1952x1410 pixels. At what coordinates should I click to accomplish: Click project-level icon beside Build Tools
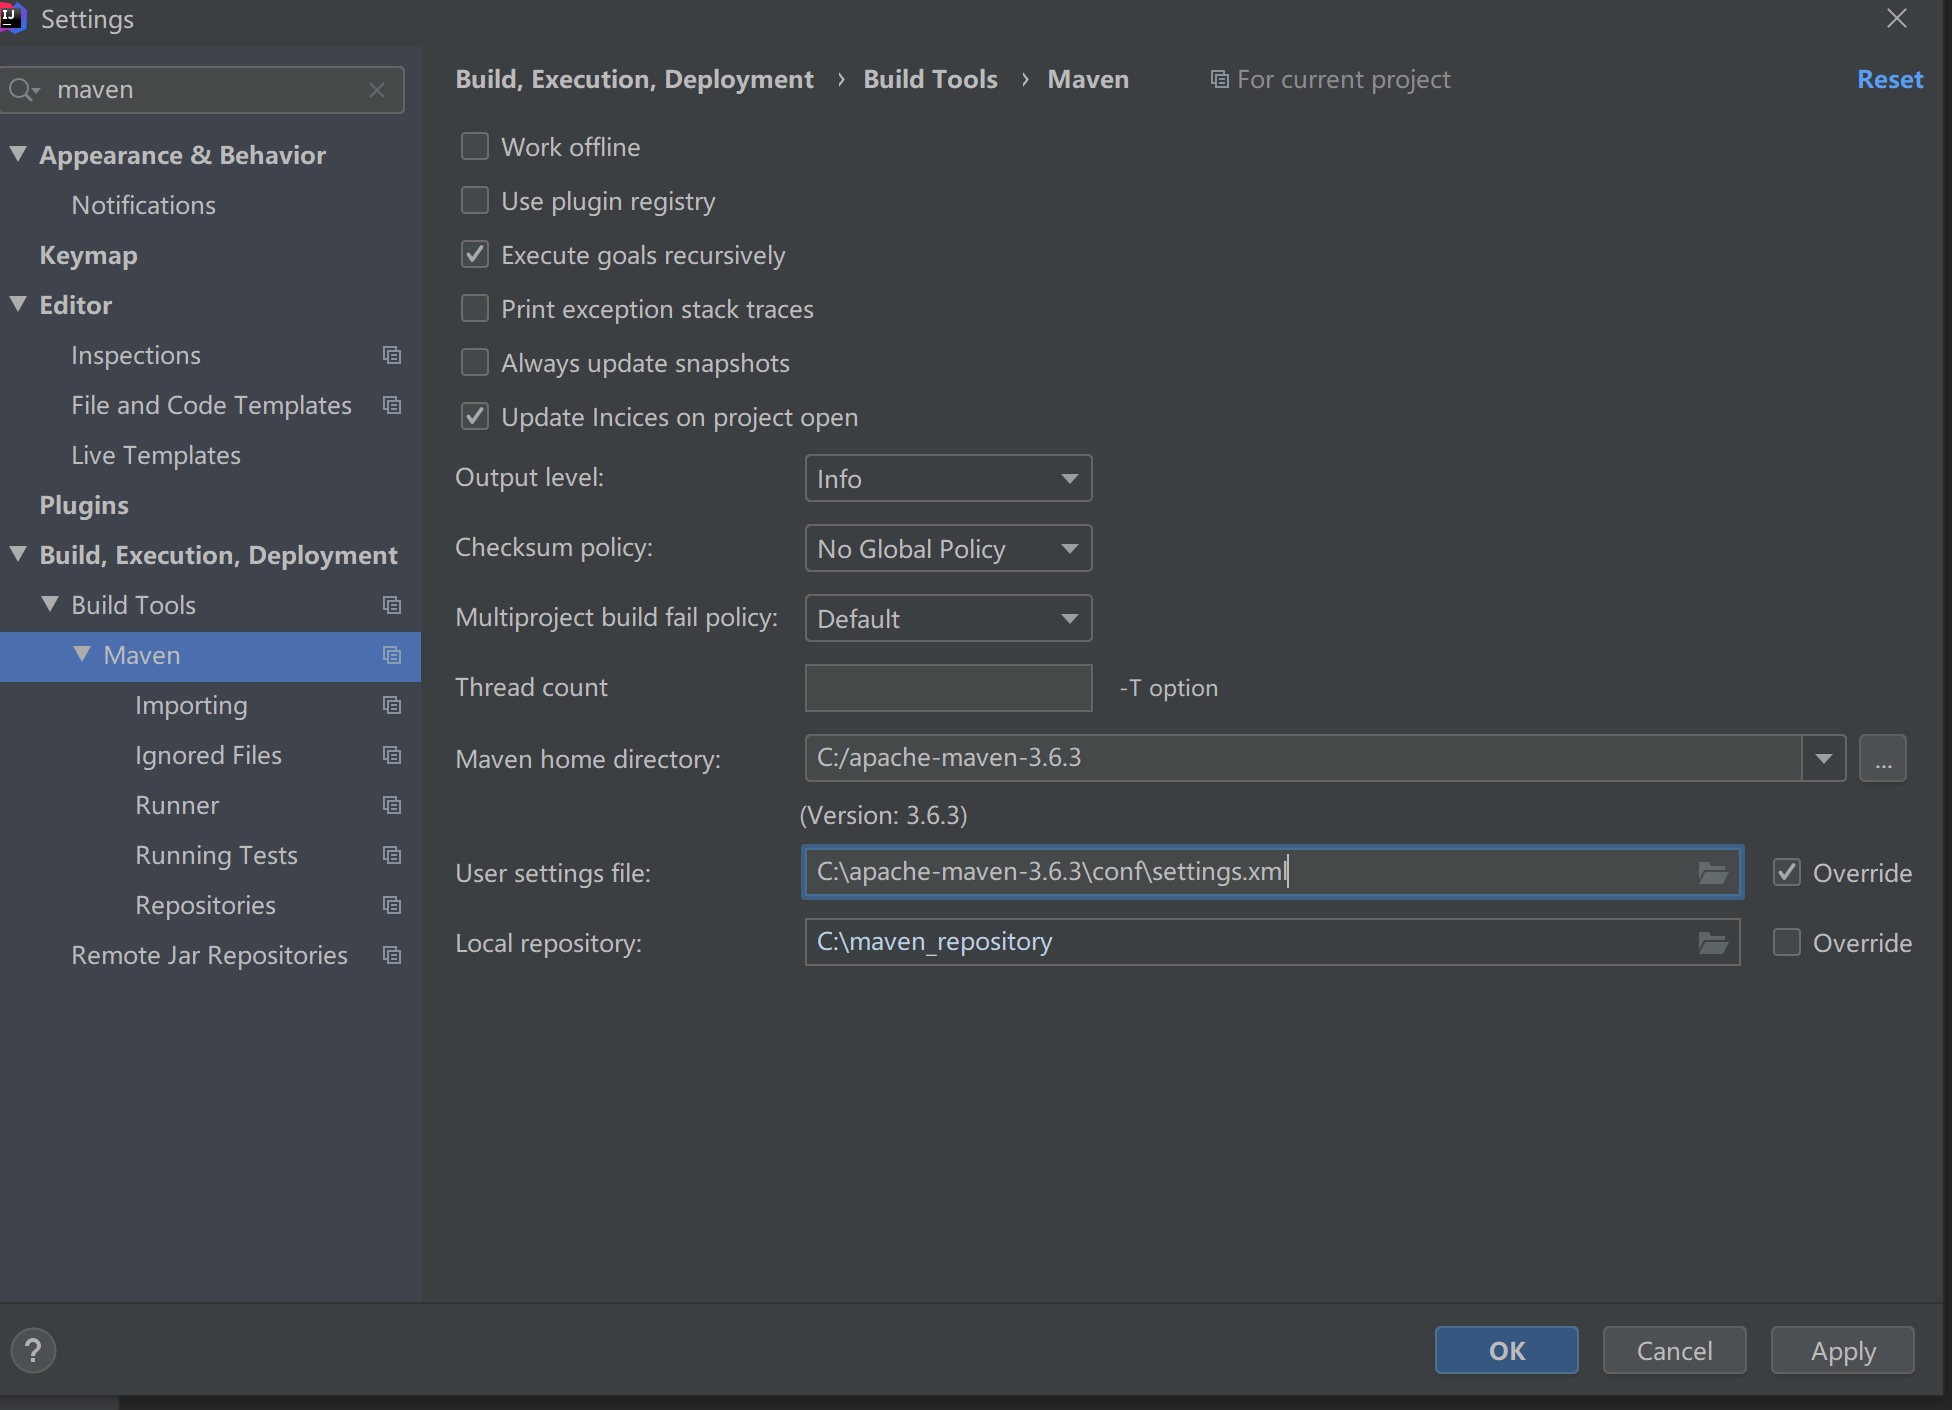(392, 605)
